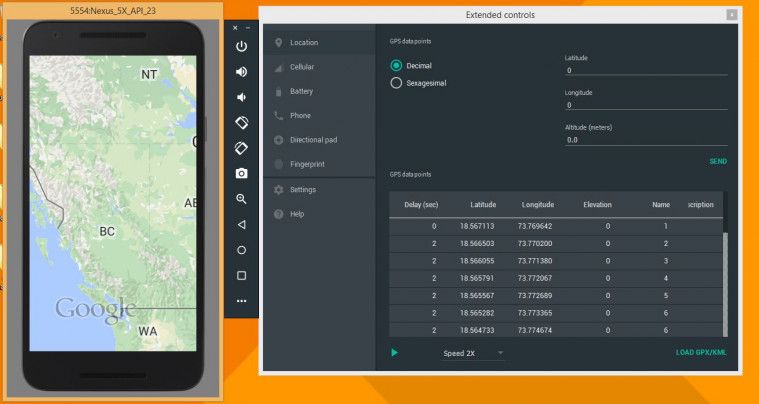Viewport: 759px width, 404px height.
Task: Click the Longitude input field
Action: point(646,105)
